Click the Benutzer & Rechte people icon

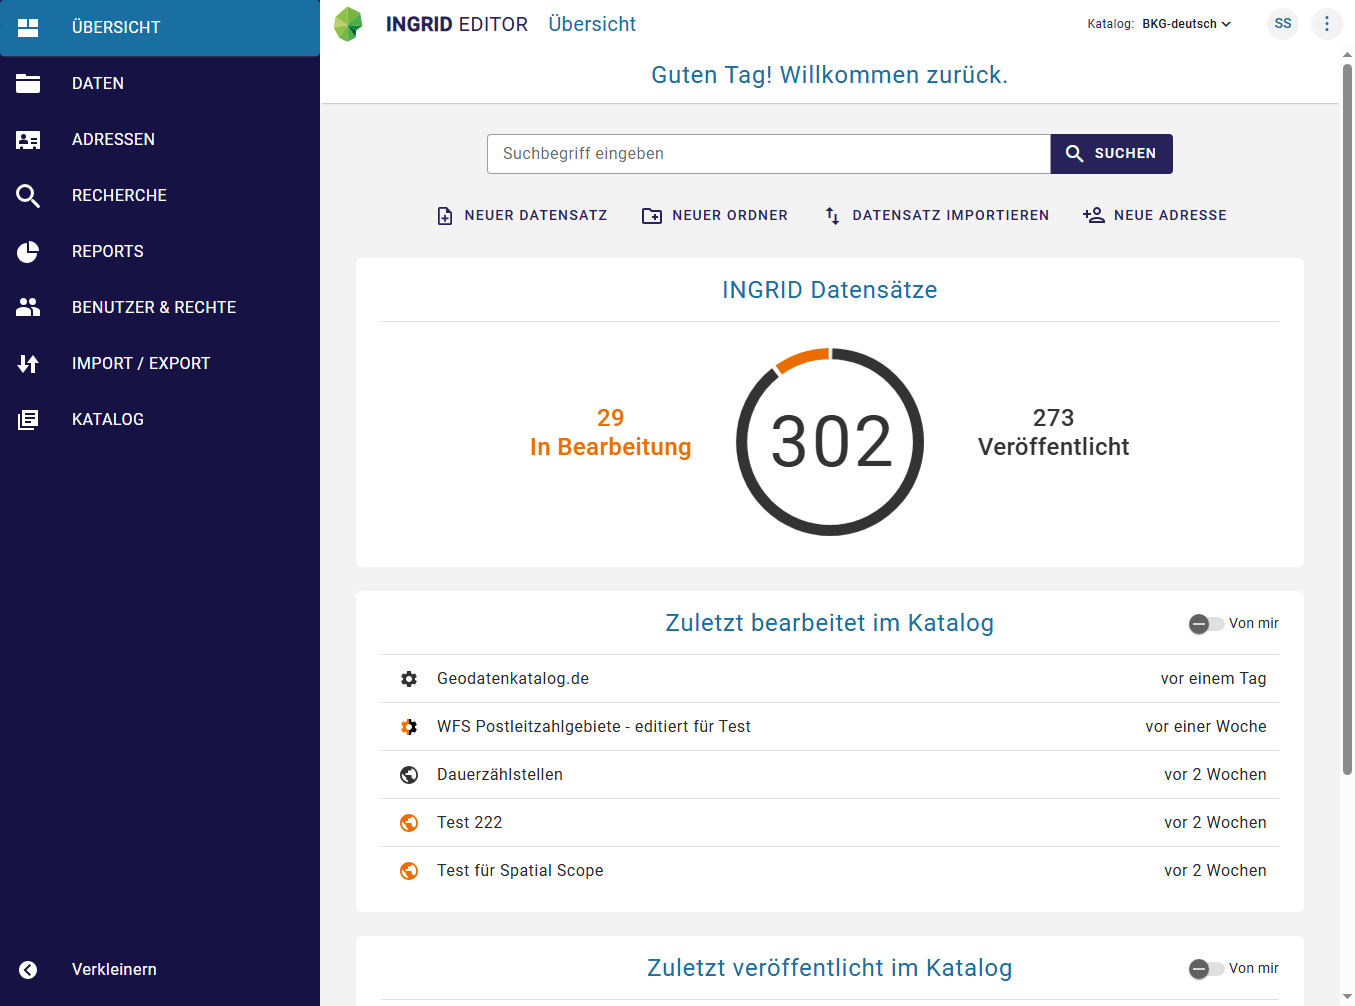point(28,308)
